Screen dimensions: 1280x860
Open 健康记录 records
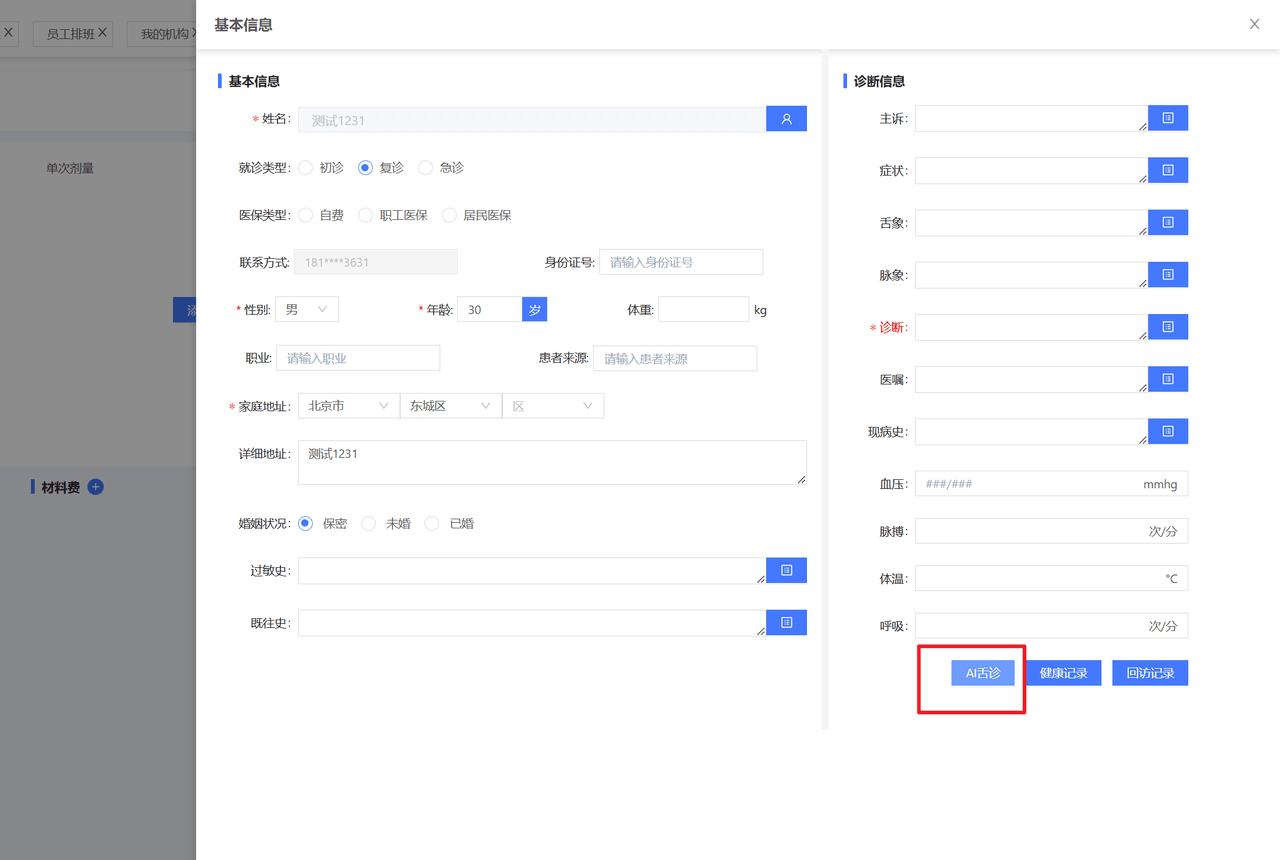[x=1063, y=673]
